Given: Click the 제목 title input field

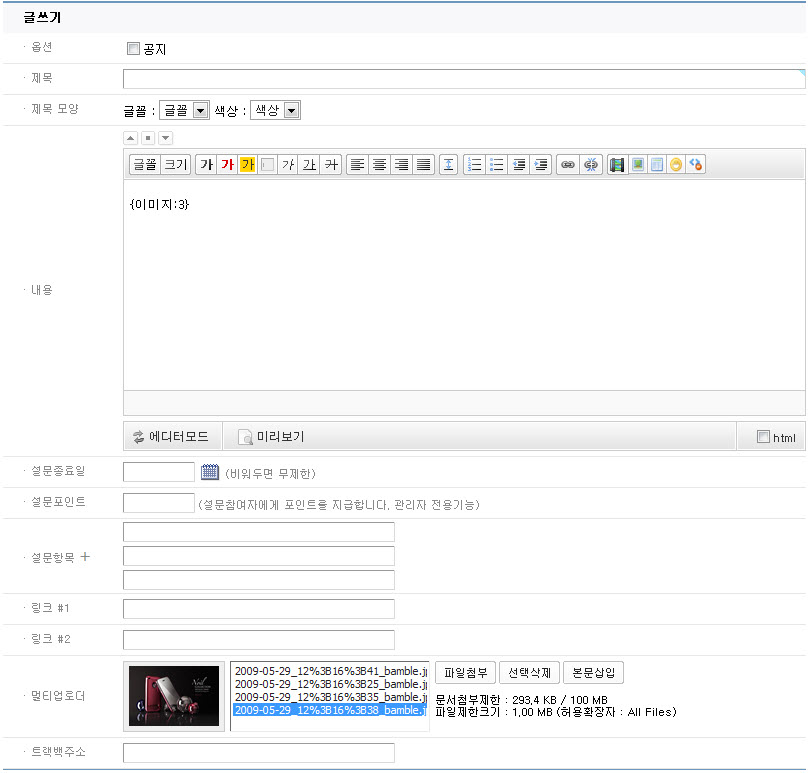Looking at the screenshot, I should [x=463, y=80].
